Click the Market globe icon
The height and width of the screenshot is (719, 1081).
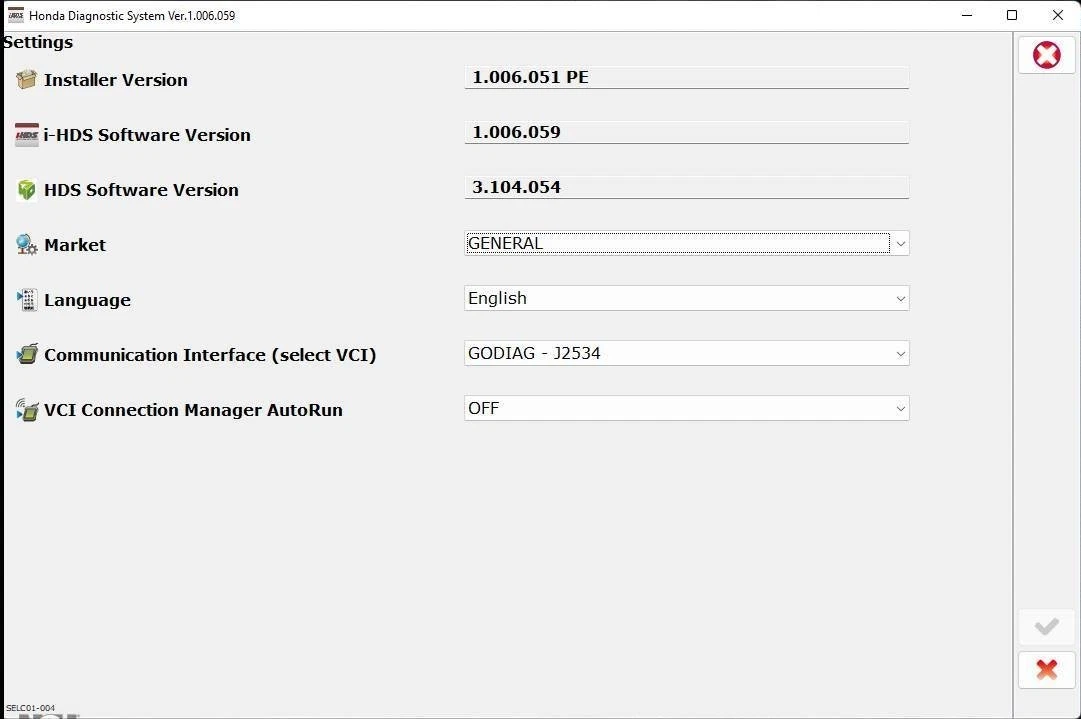pyautogui.click(x=26, y=245)
